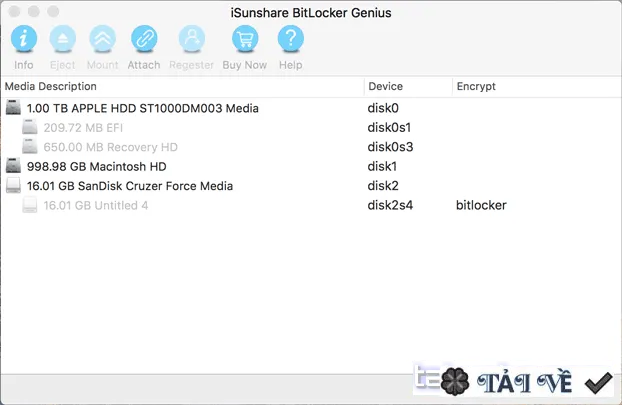622x405 pixels.
Task: Select the Macintosh HD disk icon
Action: [13, 166]
